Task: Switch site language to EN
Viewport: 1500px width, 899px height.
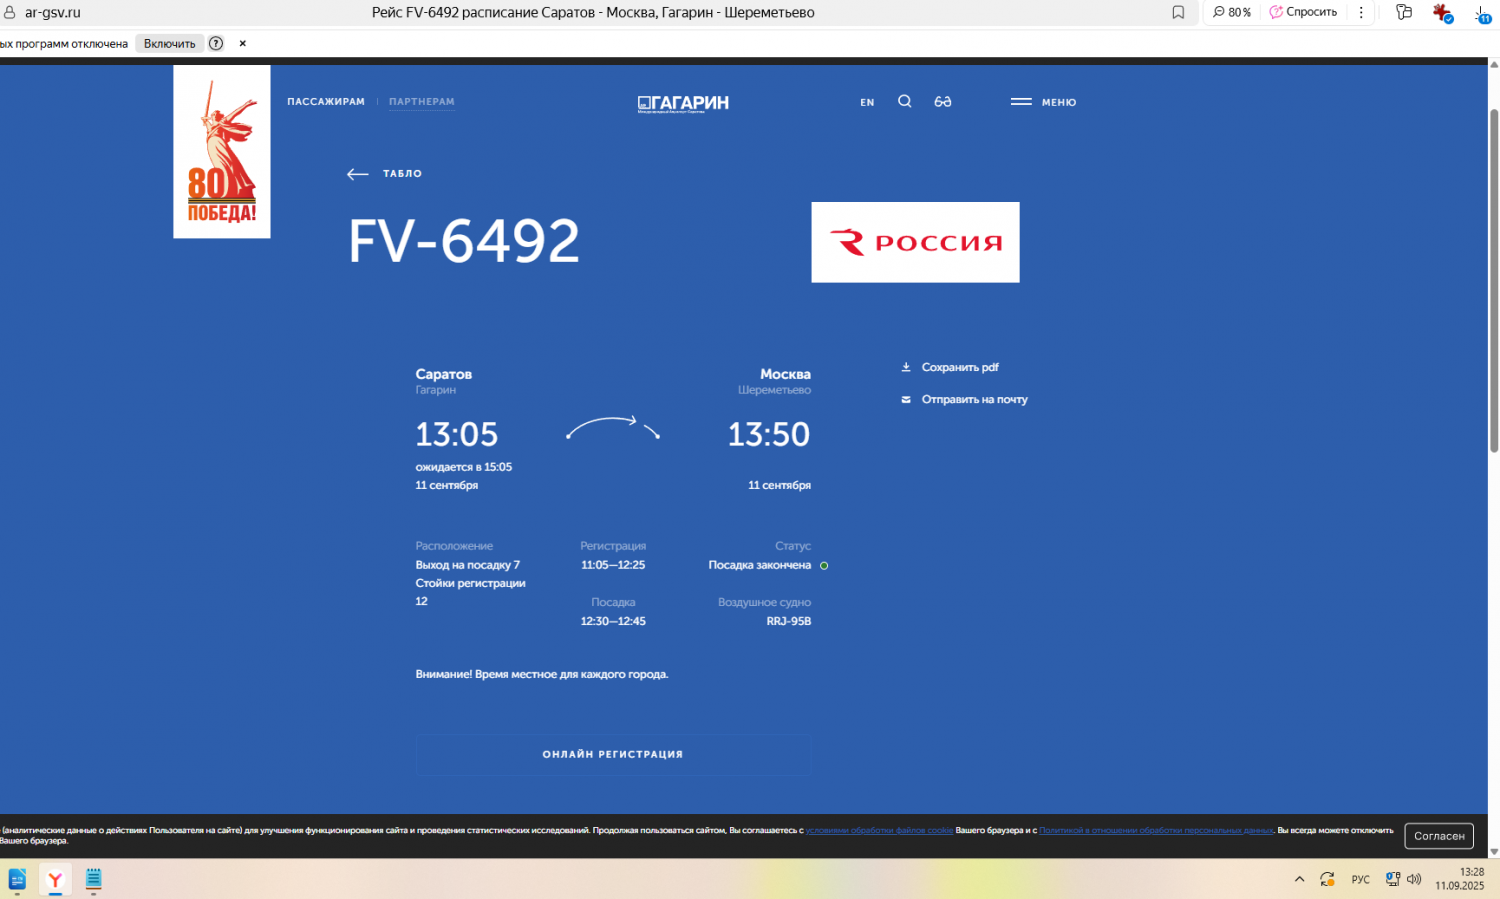Action: coord(867,102)
